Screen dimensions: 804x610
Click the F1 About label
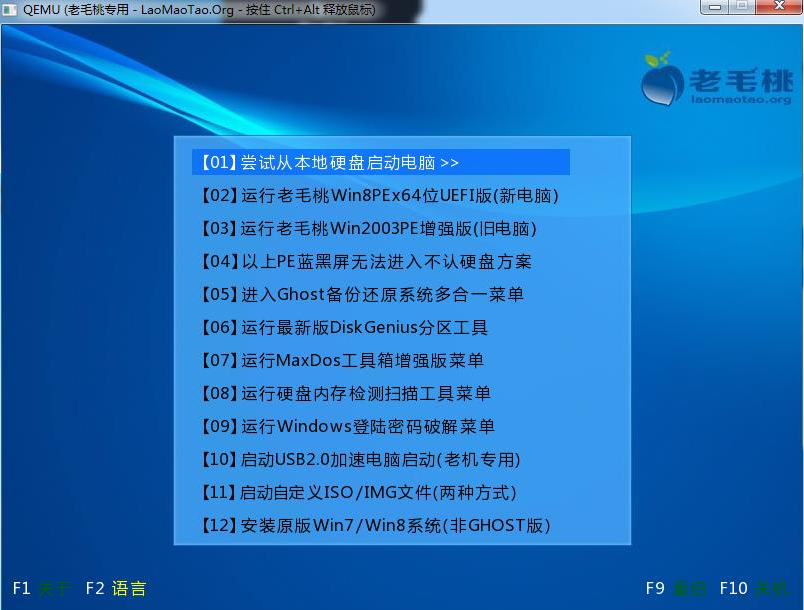coord(41,588)
